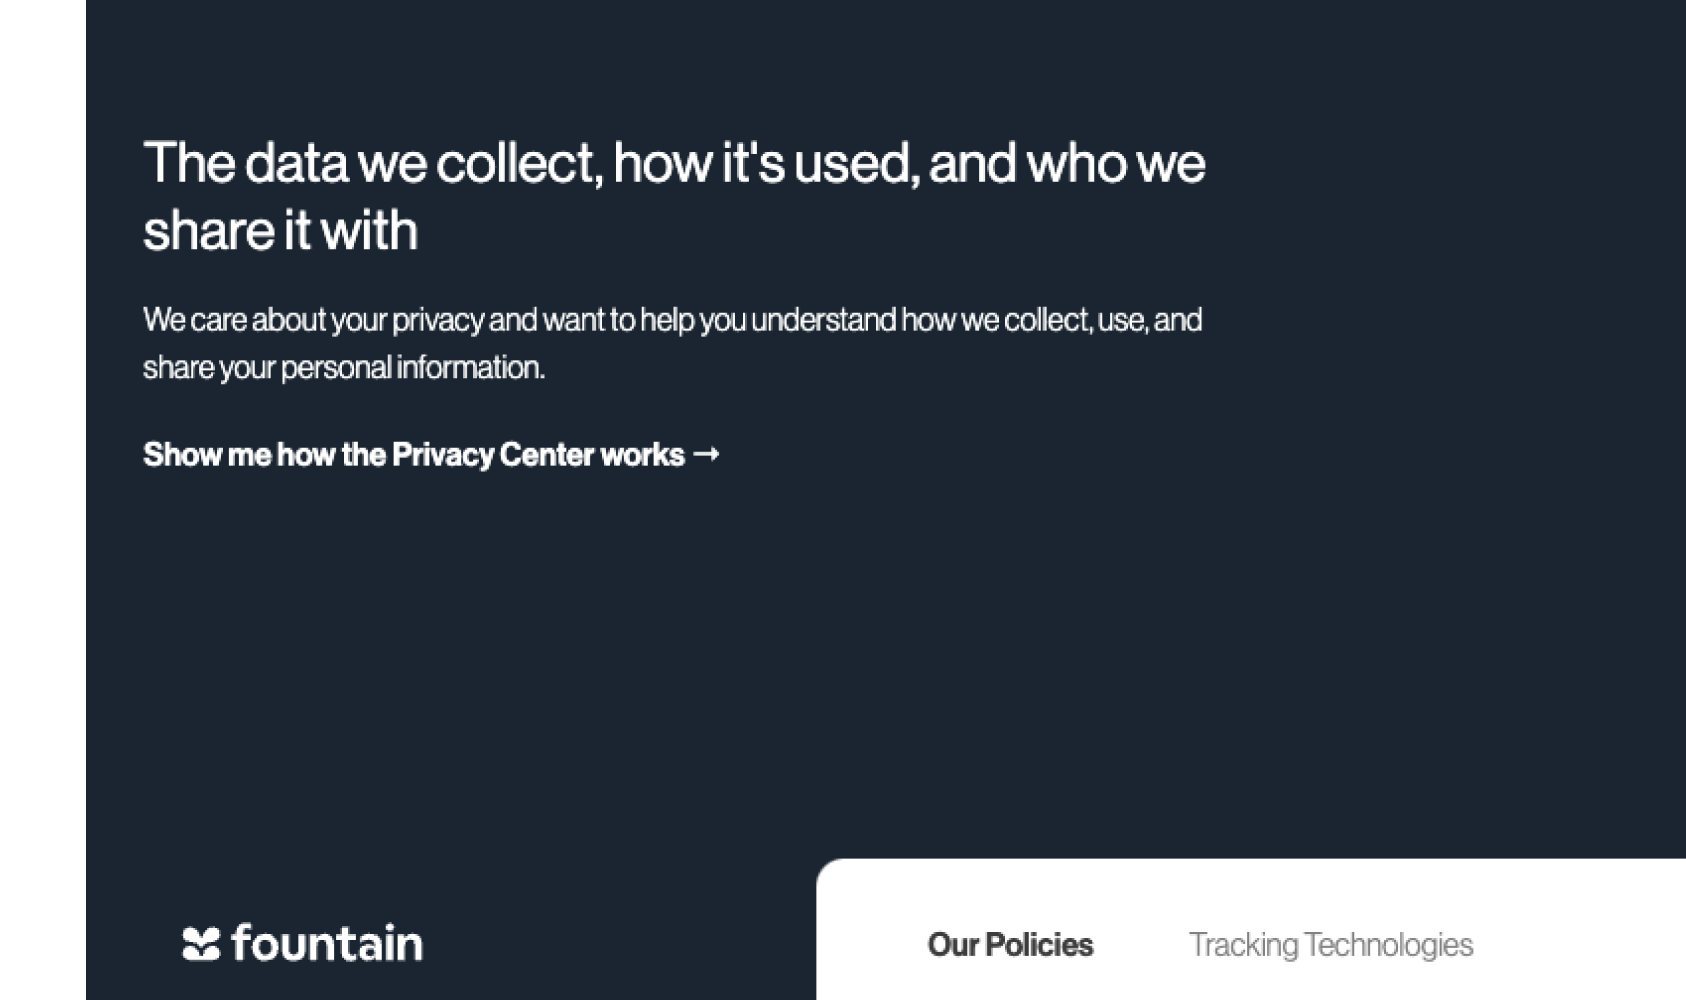1686x1000 pixels.
Task: Click 'and who we' in the heading
Action: pos(1067,162)
